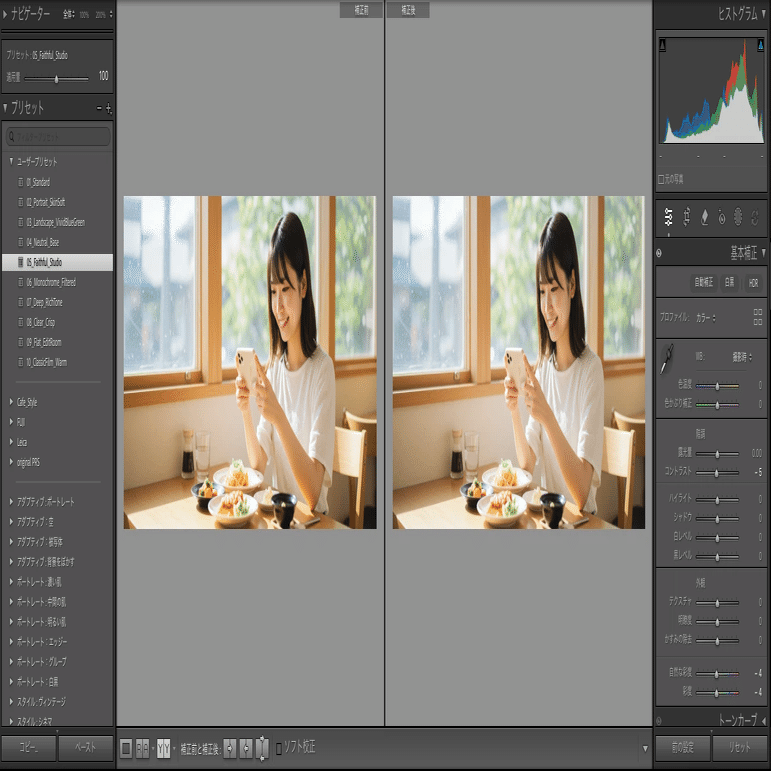Collapse the ヒストグラム panel header
Viewport: 771px width, 771px height.
click(741, 14)
